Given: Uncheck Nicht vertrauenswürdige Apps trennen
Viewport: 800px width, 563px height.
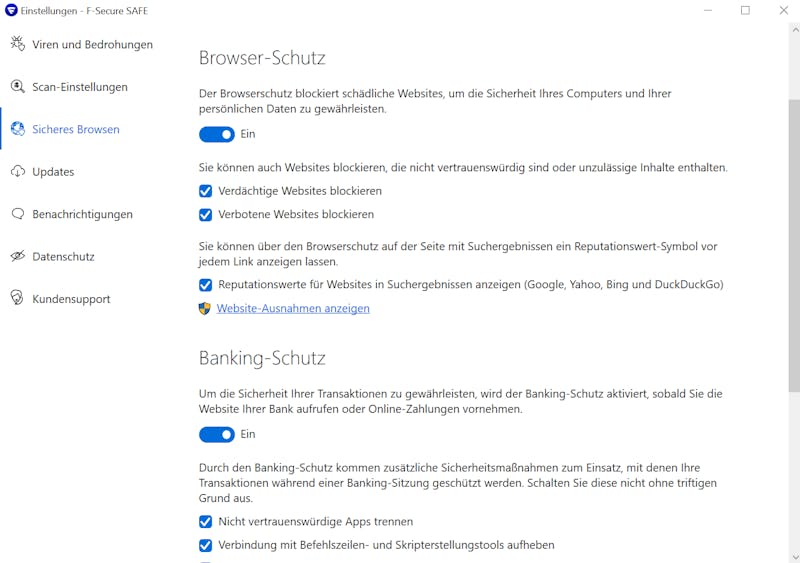Looking at the screenshot, I should pos(205,522).
